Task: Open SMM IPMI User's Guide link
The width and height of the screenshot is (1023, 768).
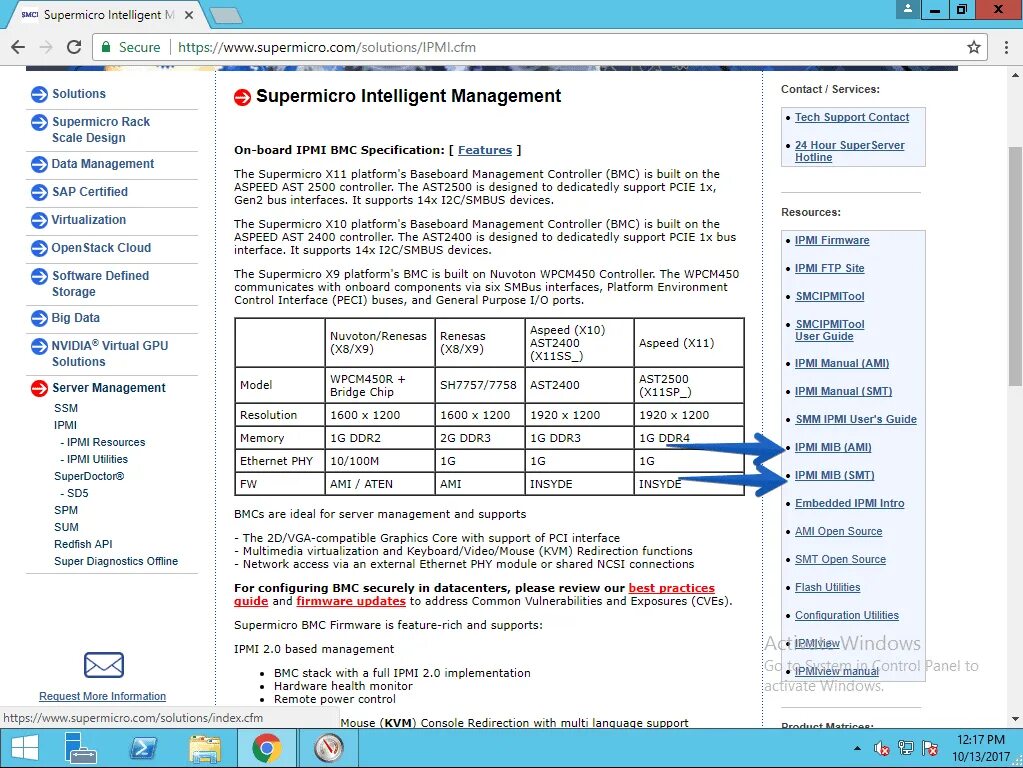Action: (x=856, y=420)
